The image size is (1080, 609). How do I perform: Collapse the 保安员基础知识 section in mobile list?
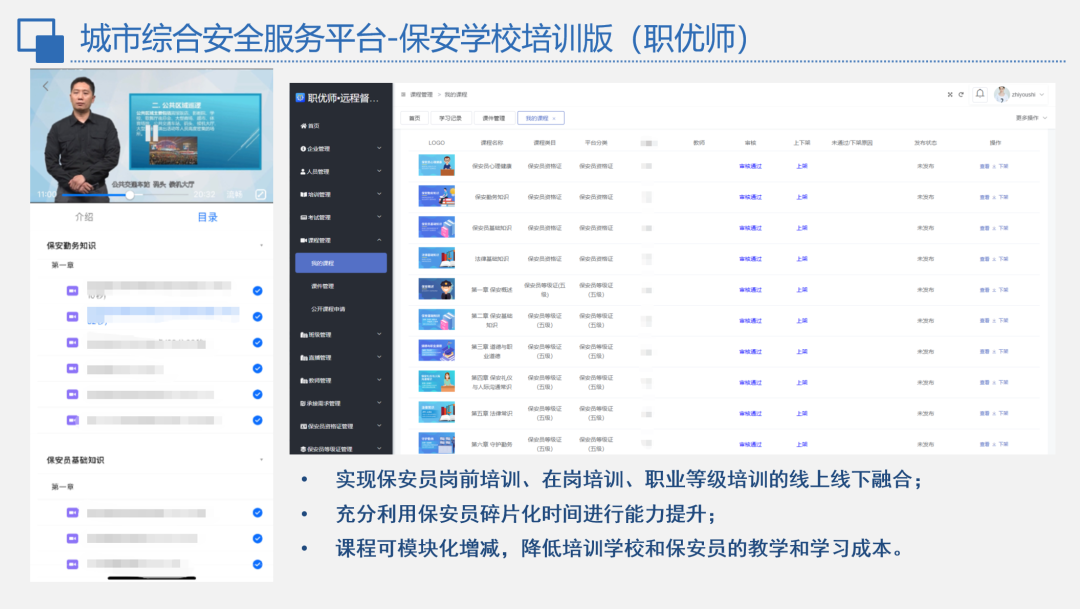coord(261,460)
